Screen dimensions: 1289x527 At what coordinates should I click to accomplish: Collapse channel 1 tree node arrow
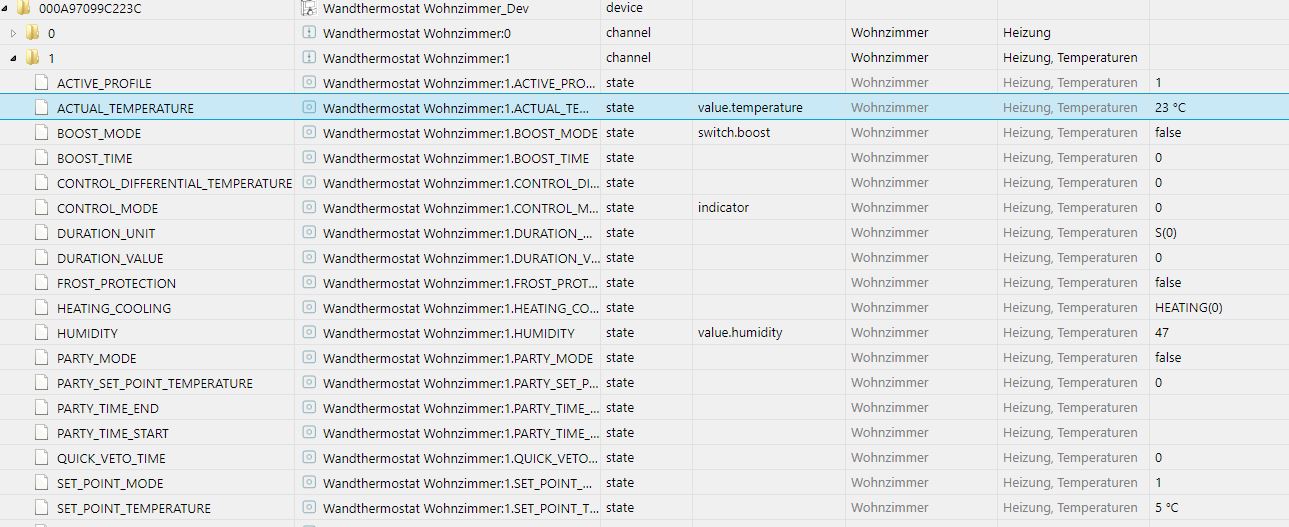13,58
